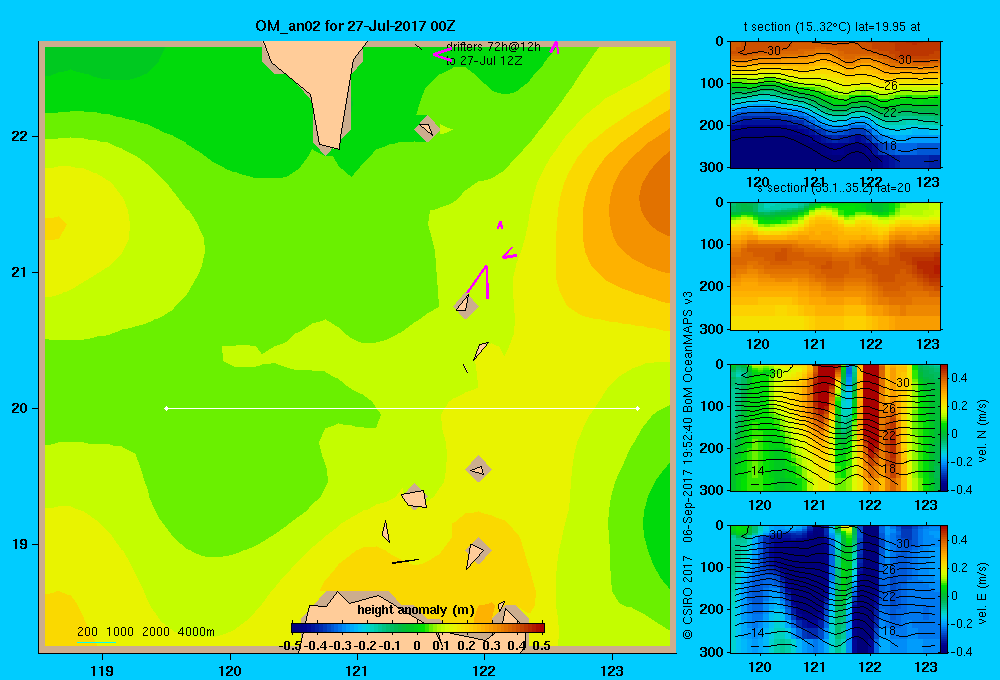Screen dimensions: 1000x680
Task: Click the depth 300 label on temperature section
Action: (x=712, y=166)
